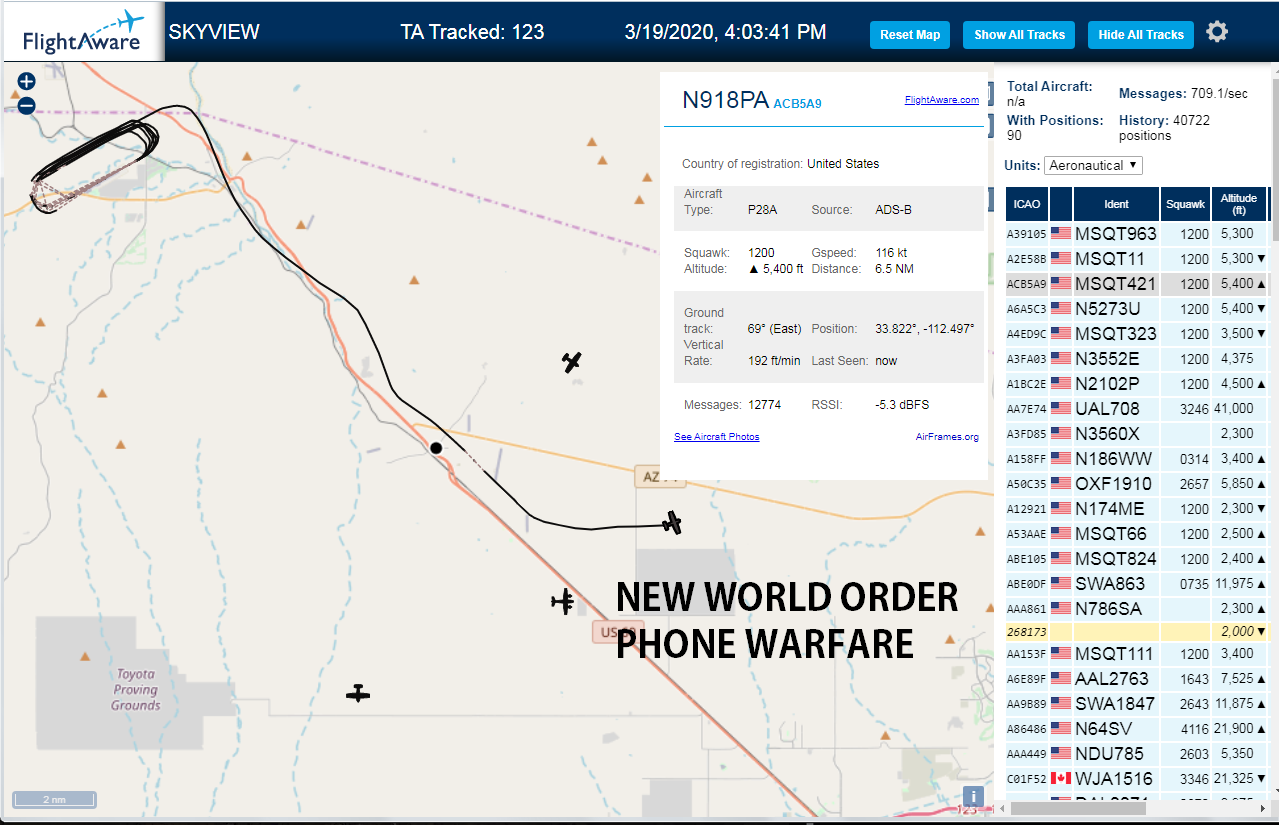Click the Canadian flag in the WJA1516 row

pos(1061,779)
